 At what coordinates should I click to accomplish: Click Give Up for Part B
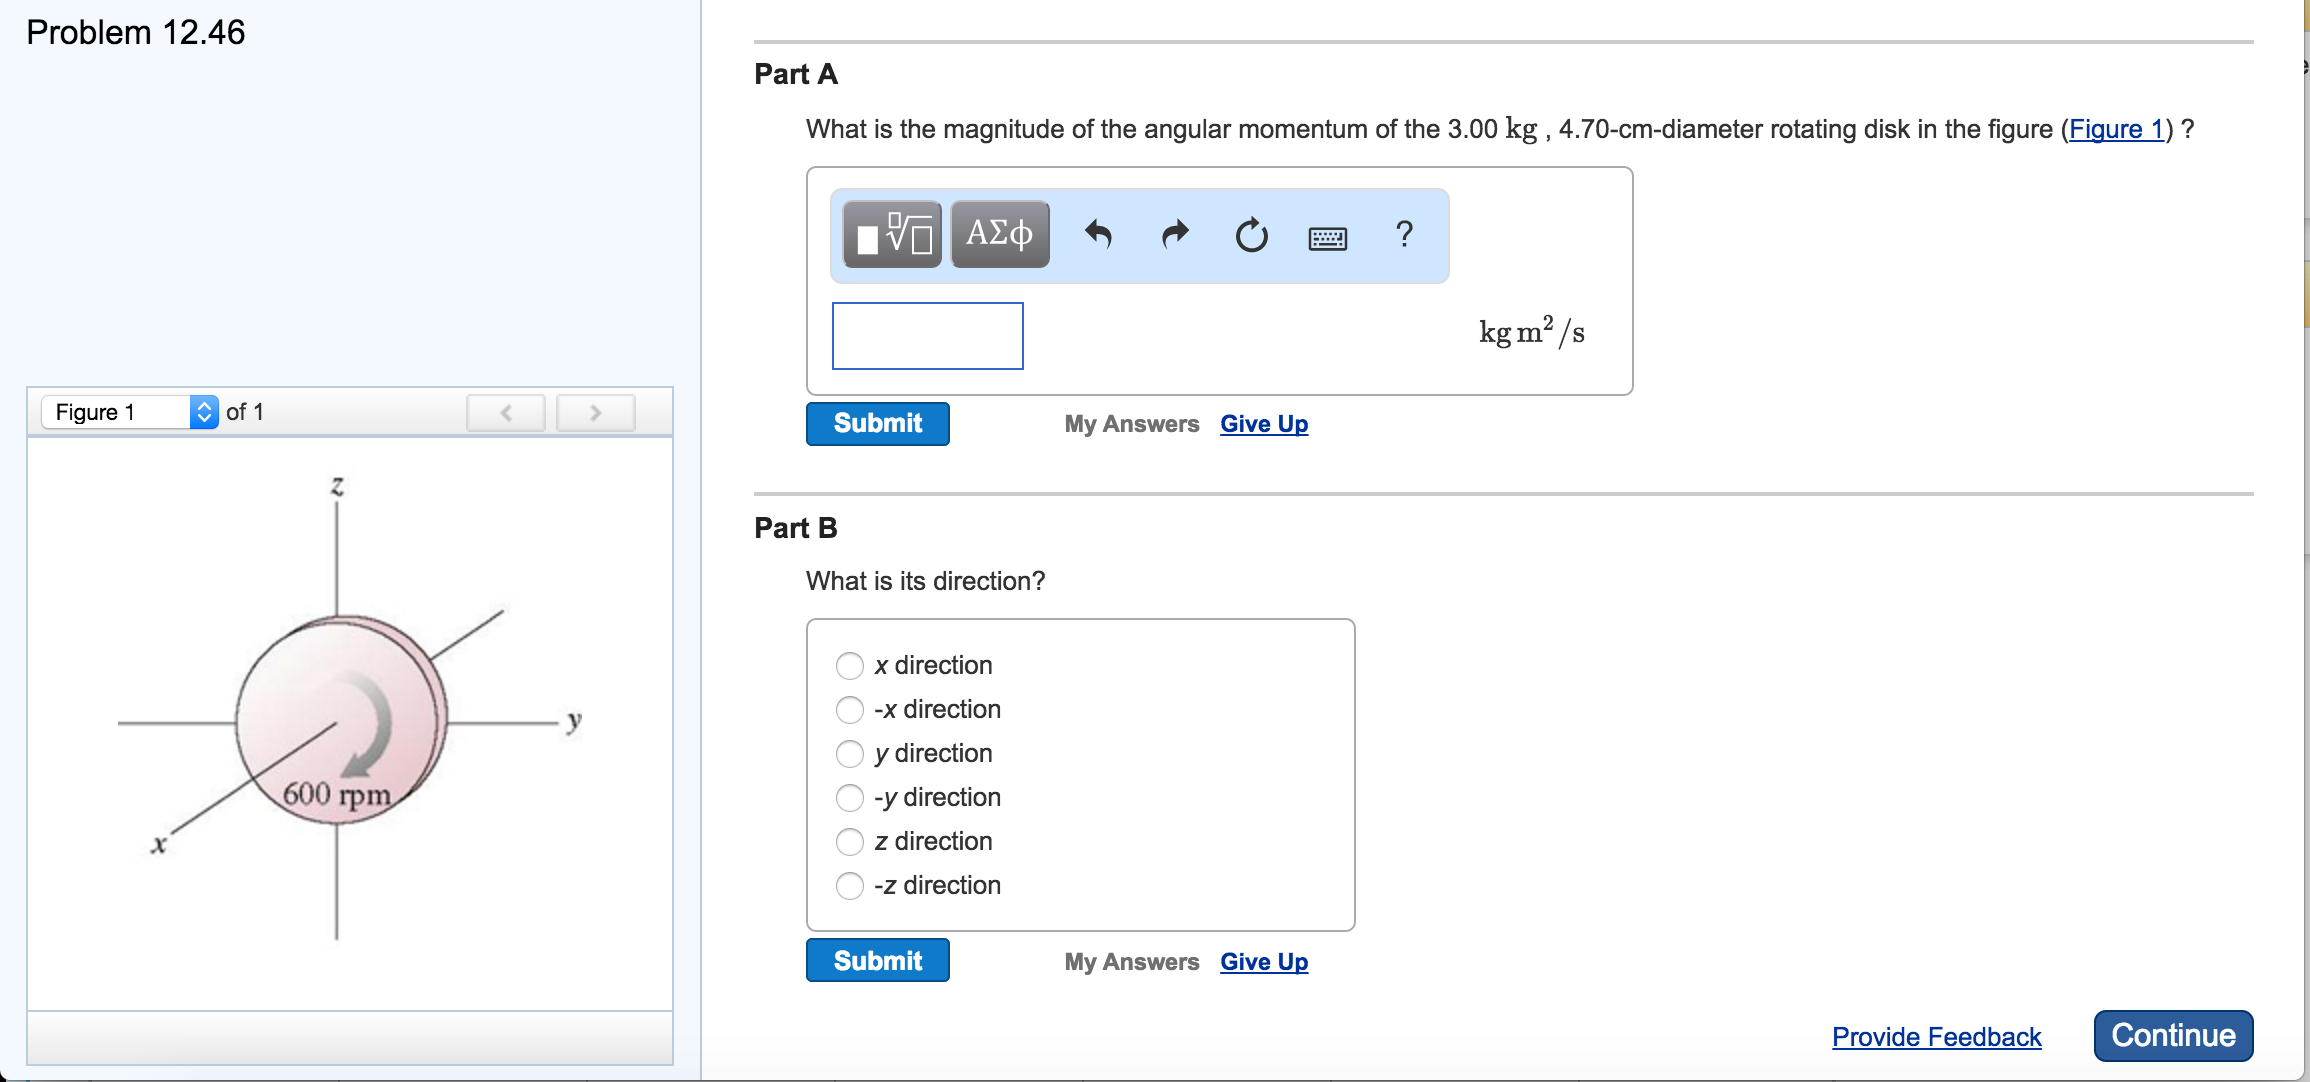1263,961
